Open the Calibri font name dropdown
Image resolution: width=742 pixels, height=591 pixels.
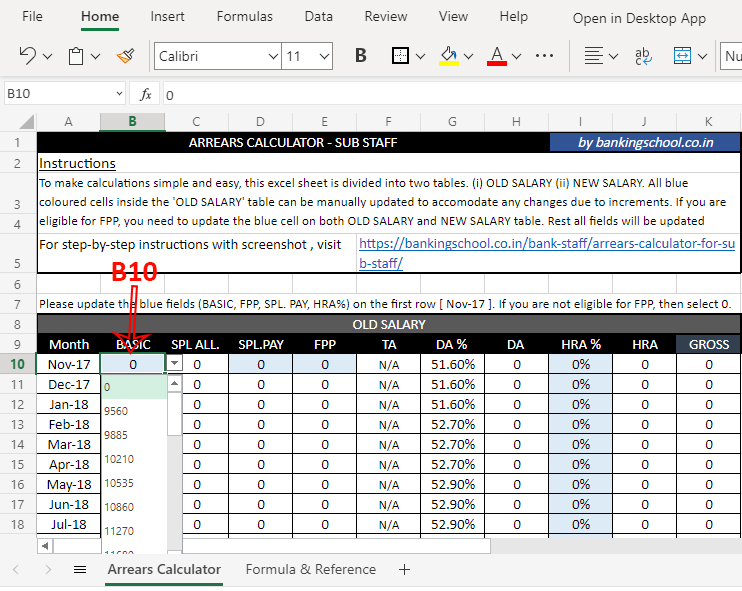pos(217,56)
